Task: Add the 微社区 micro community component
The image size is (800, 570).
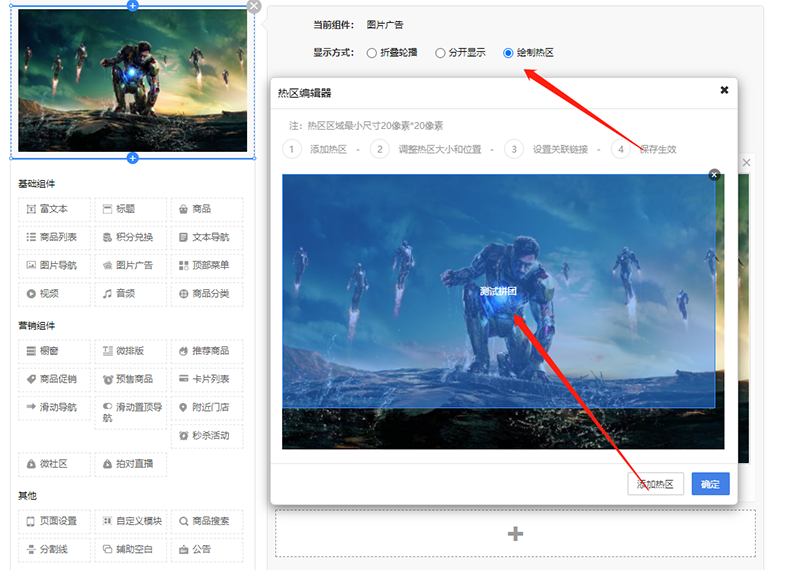Action: click(x=54, y=464)
